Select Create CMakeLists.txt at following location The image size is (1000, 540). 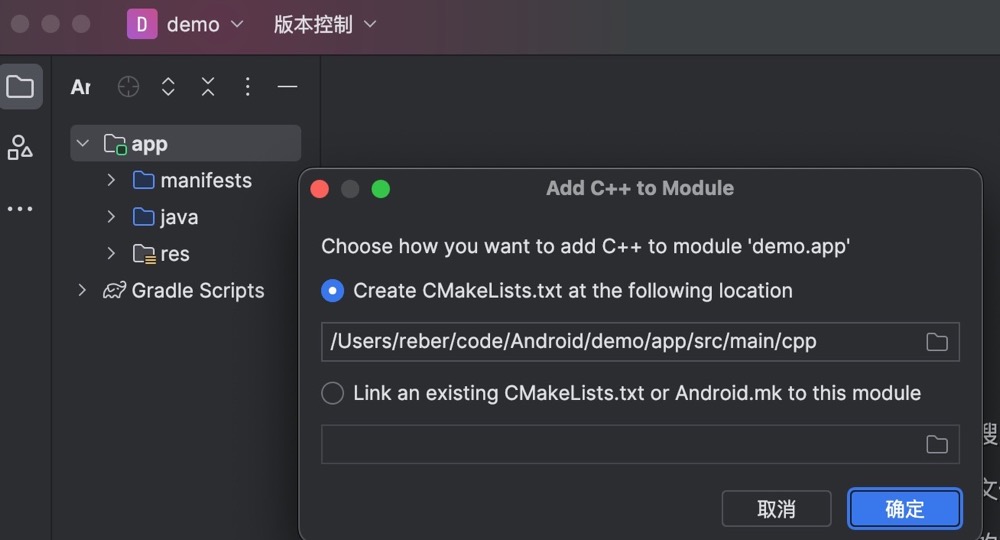pyautogui.click(x=332, y=291)
